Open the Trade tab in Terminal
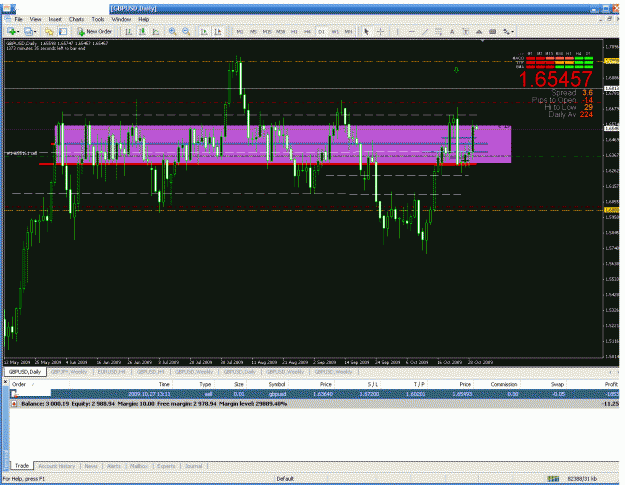Image resolution: width=625 pixels, height=485 pixels. click(x=22, y=465)
